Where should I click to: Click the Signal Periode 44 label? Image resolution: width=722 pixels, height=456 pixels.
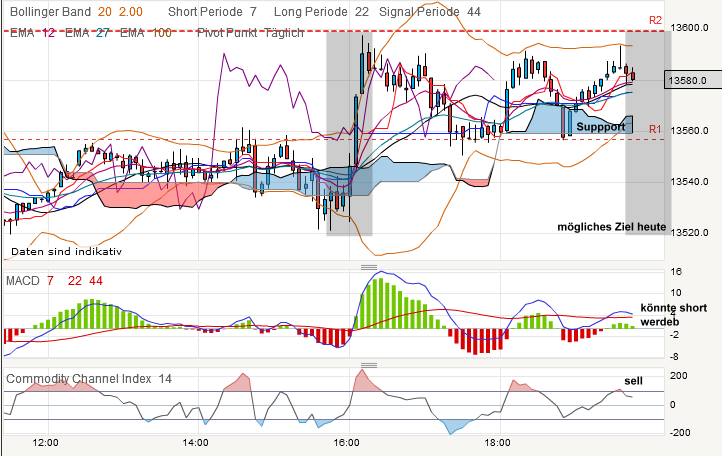tap(430, 12)
